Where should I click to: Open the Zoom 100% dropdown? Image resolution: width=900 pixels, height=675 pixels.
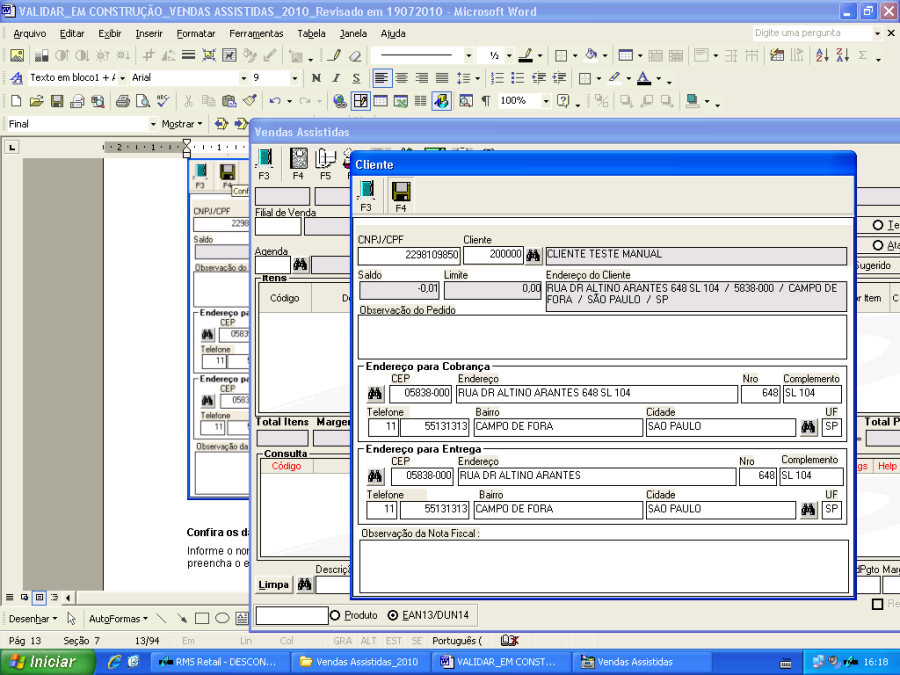coord(546,102)
